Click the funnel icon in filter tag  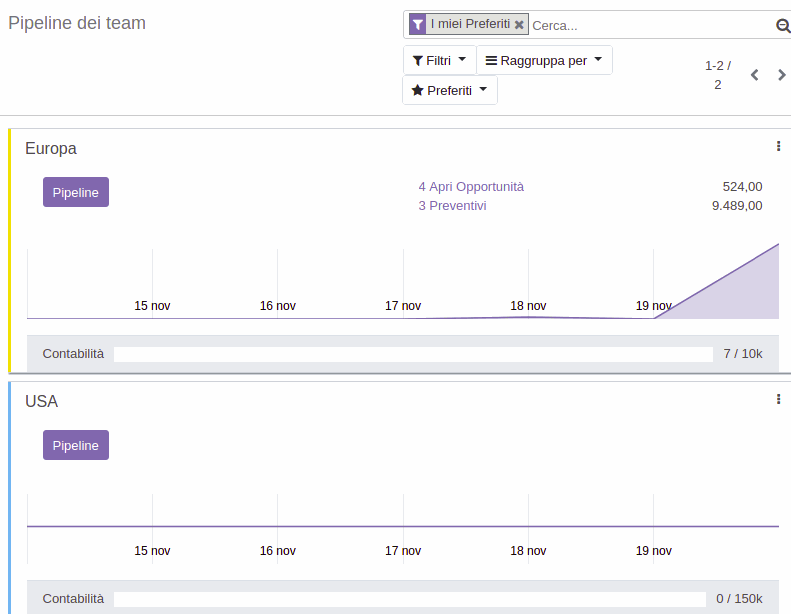coord(418,24)
